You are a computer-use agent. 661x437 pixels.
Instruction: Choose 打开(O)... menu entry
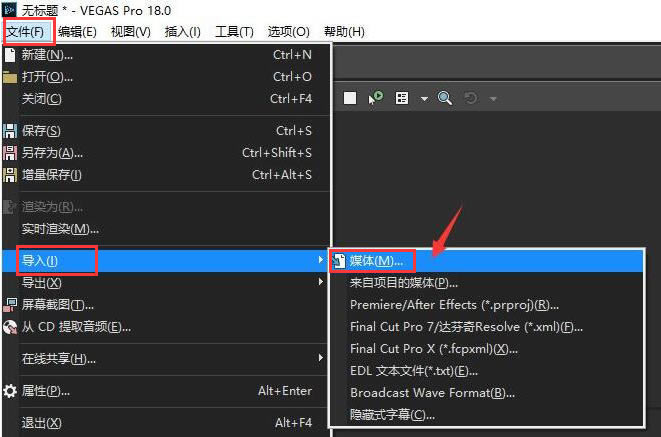point(166,77)
